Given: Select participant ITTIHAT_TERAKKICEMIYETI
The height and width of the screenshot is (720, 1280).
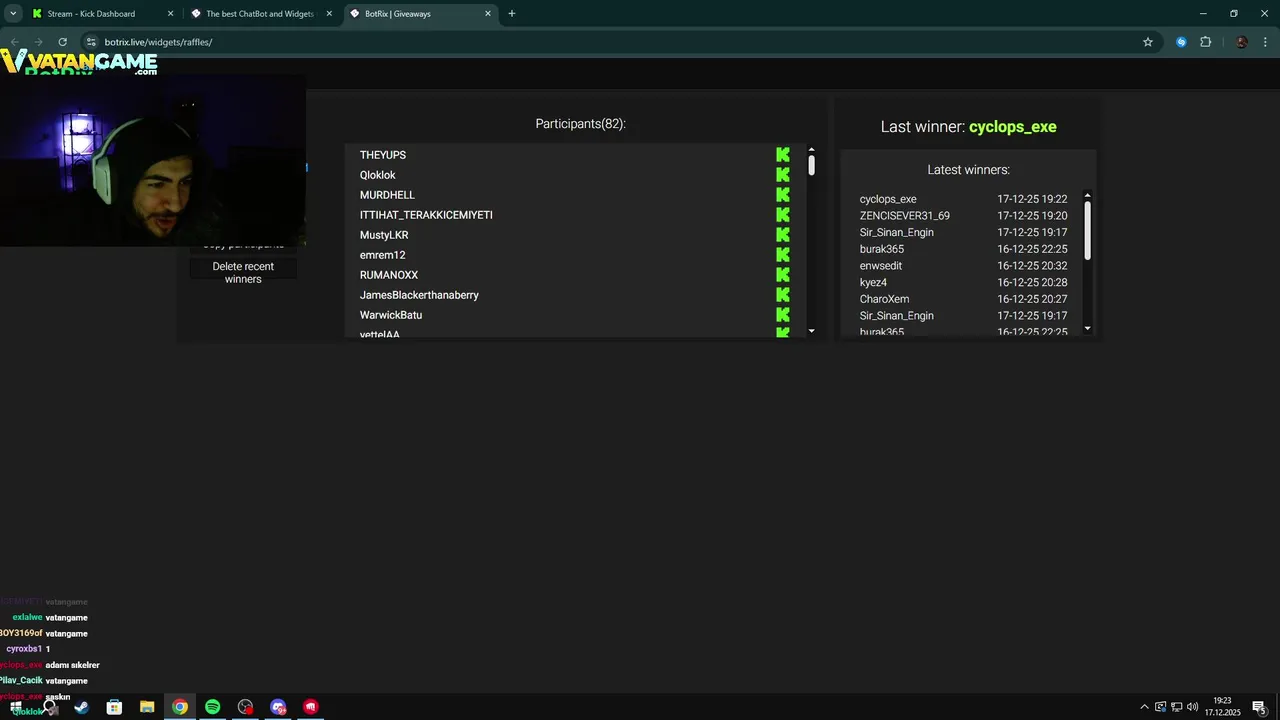Looking at the screenshot, I should coord(426,215).
